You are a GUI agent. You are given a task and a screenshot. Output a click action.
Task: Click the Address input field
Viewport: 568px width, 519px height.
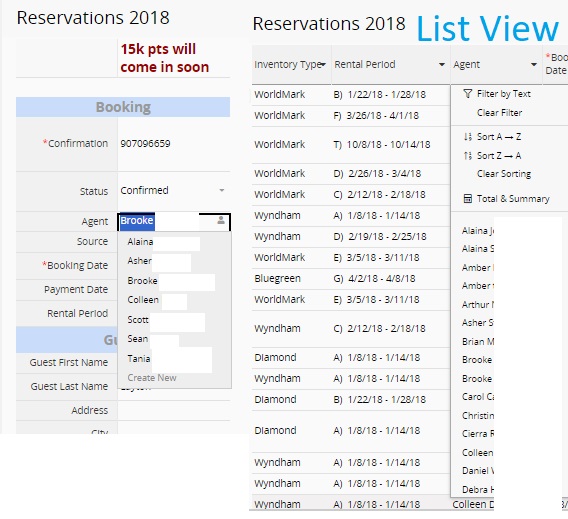click(x=174, y=410)
